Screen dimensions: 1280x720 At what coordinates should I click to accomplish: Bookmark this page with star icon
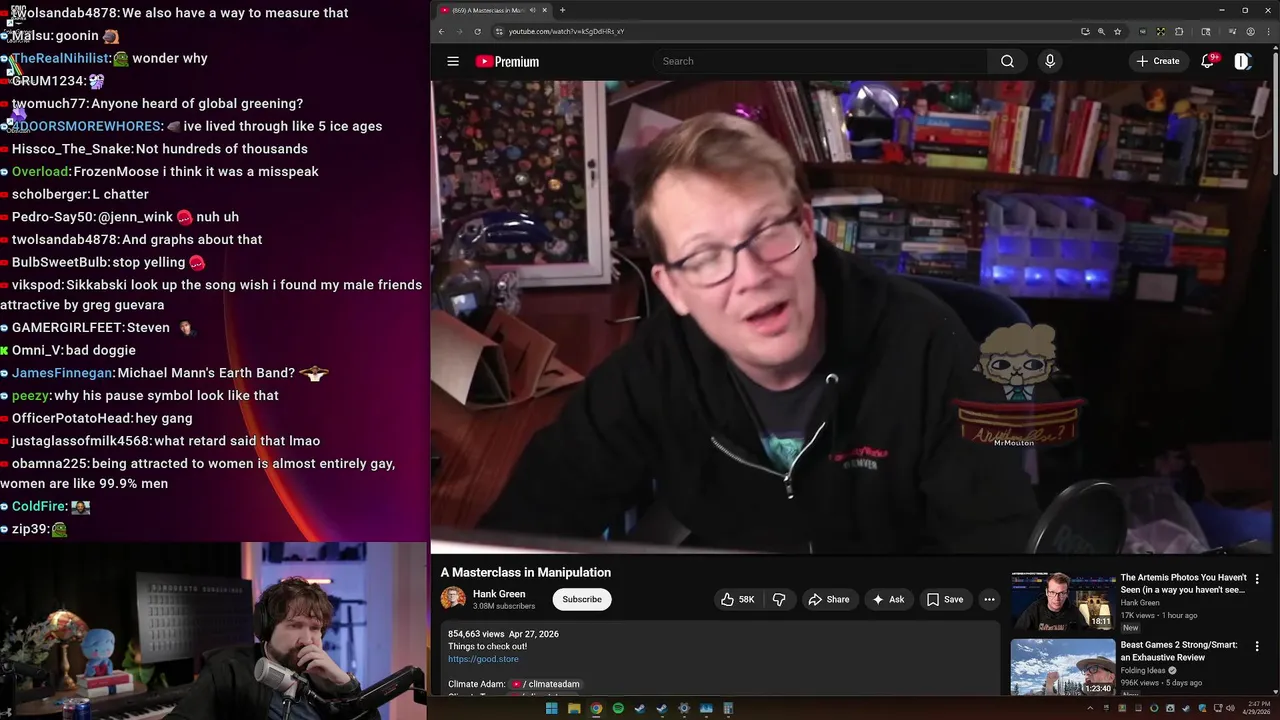[x=1117, y=31]
